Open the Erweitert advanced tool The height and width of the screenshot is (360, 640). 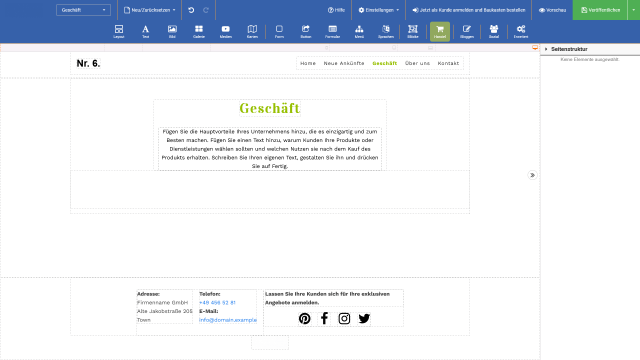(x=521, y=31)
